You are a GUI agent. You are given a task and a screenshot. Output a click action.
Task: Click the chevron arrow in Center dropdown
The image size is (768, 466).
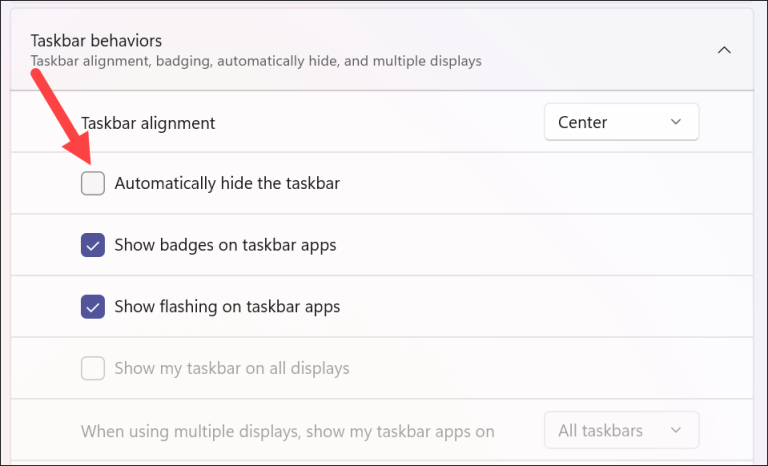(x=676, y=122)
